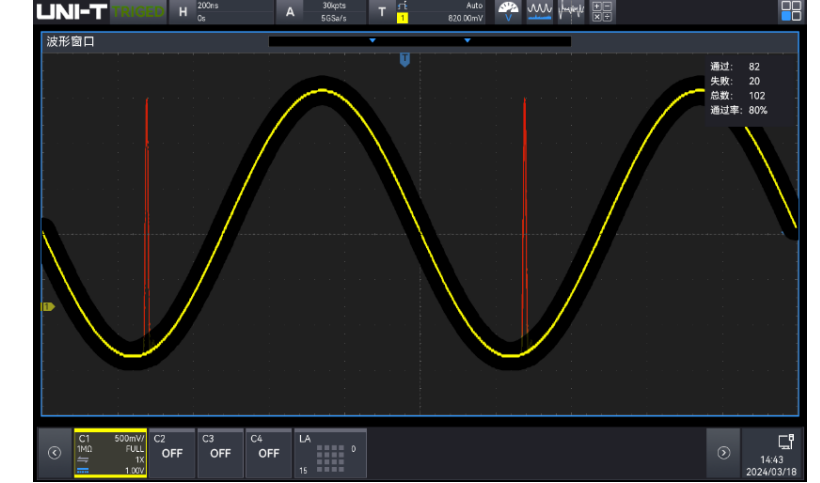Open the voltmeter measurement icon

(x=508, y=11)
